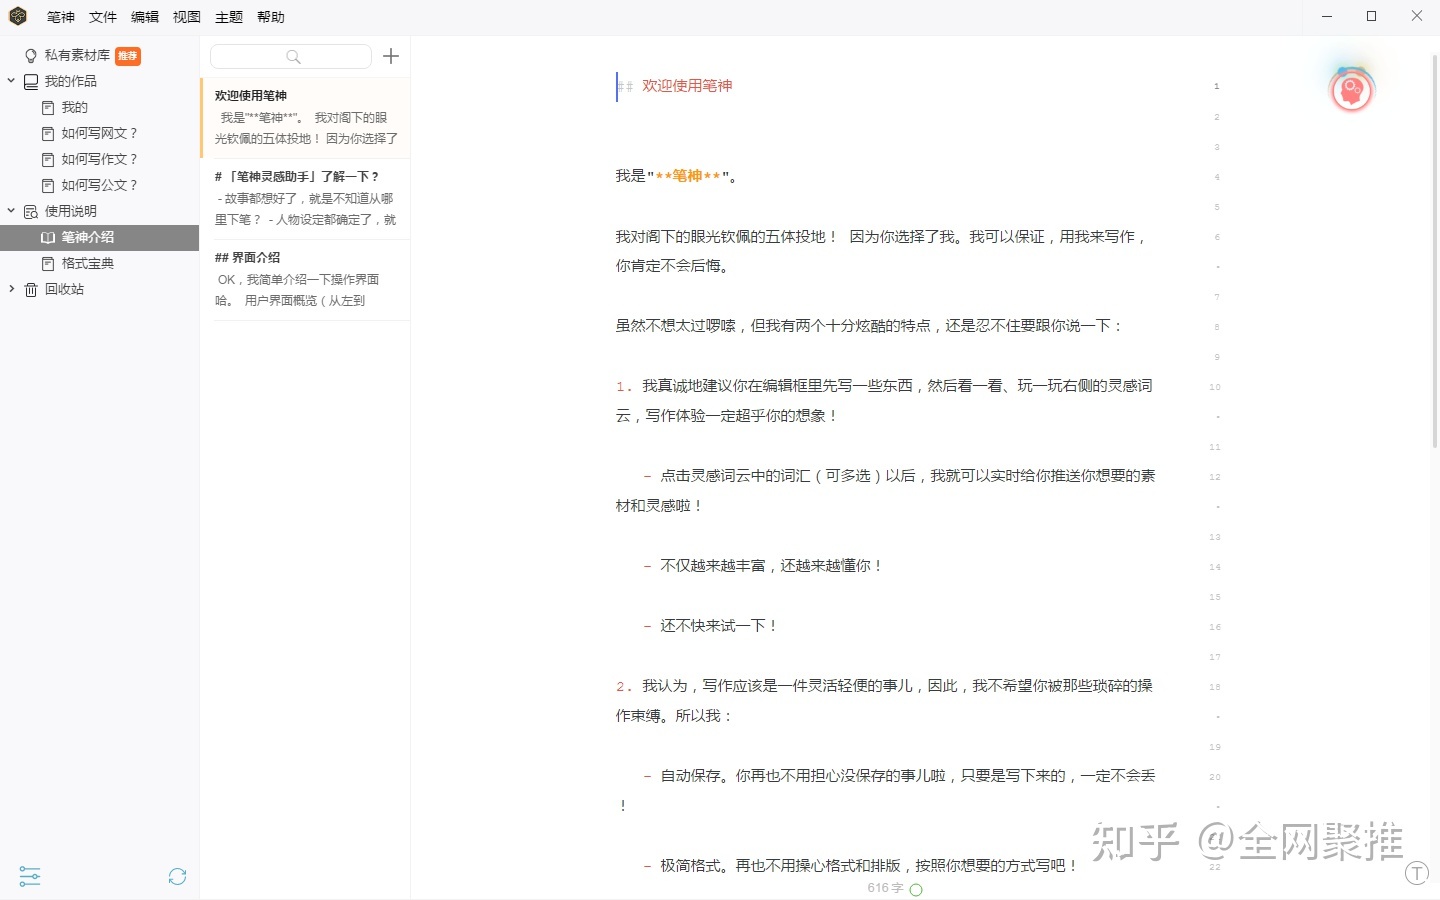Open the 如何写公文？ notebook
Image resolution: width=1440 pixels, height=900 pixels.
[100, 185]
